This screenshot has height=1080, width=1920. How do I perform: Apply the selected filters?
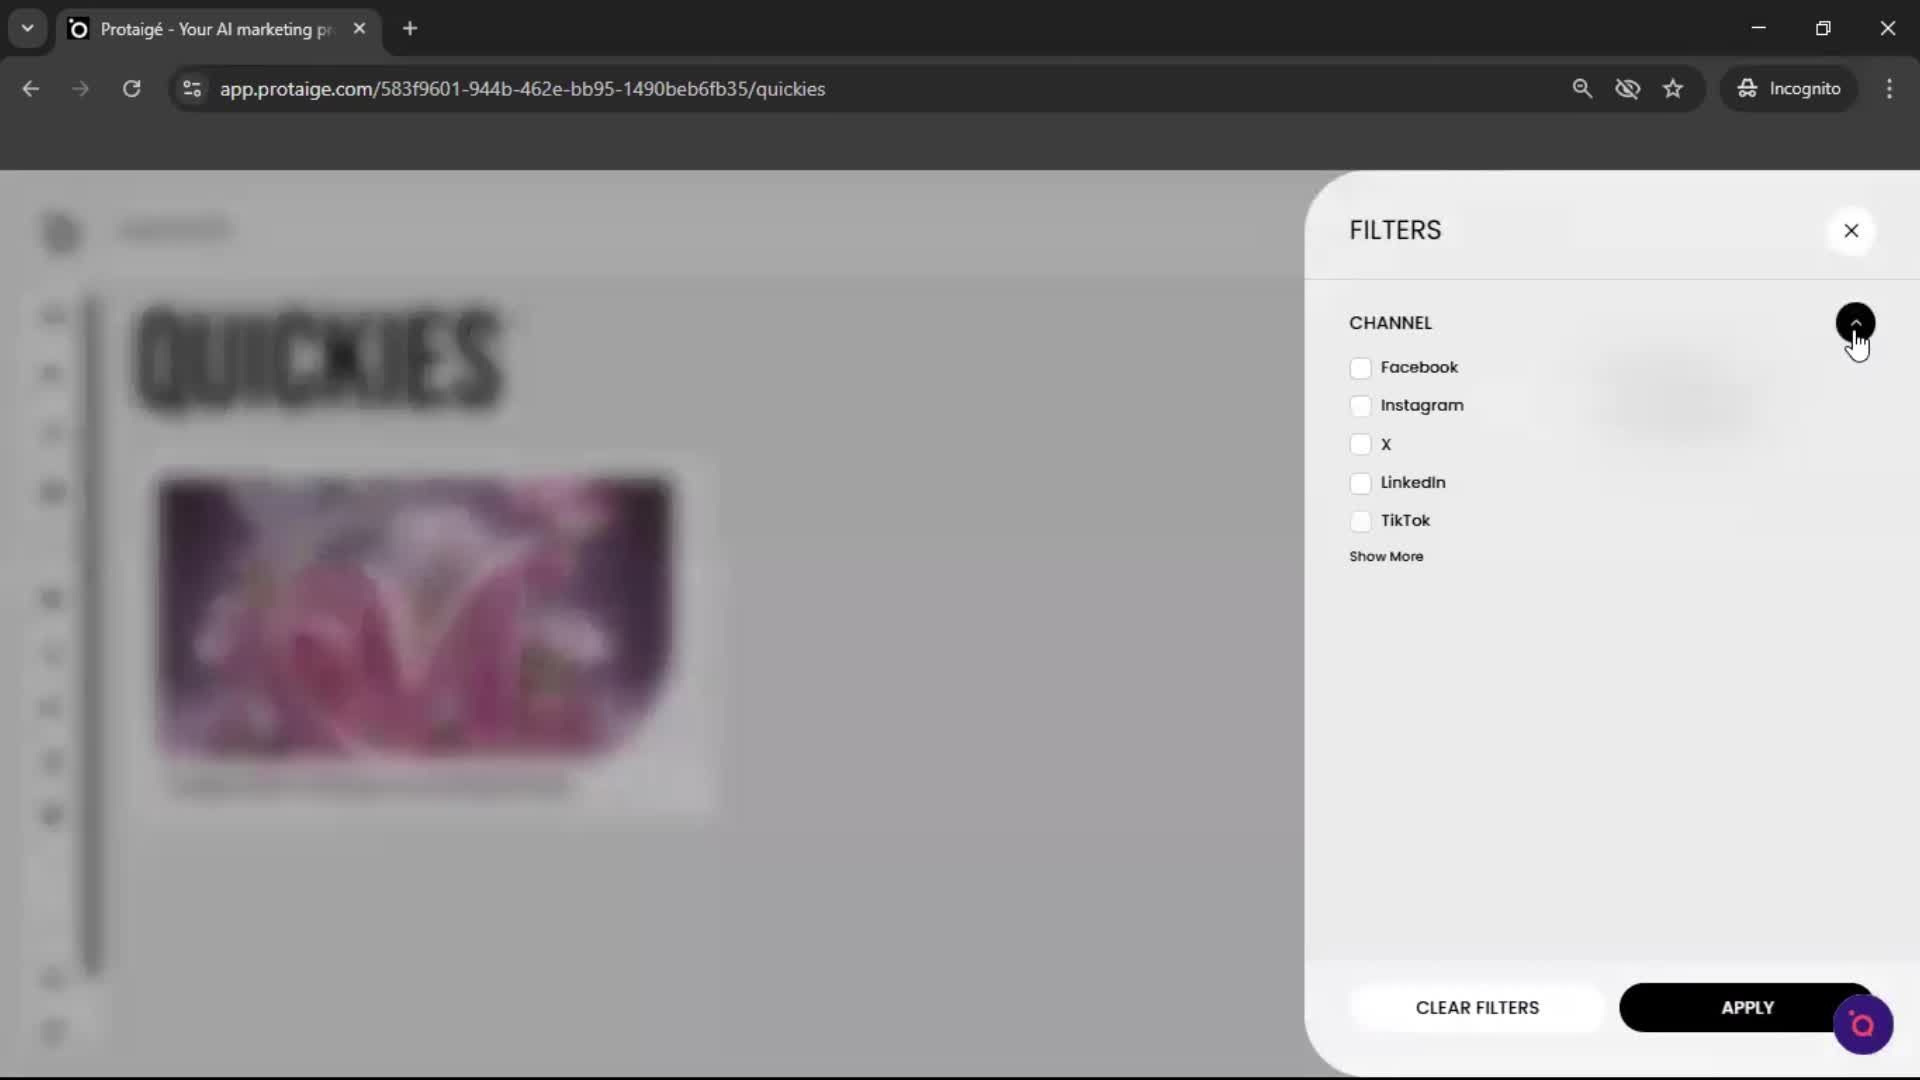click(1748, 1008)
